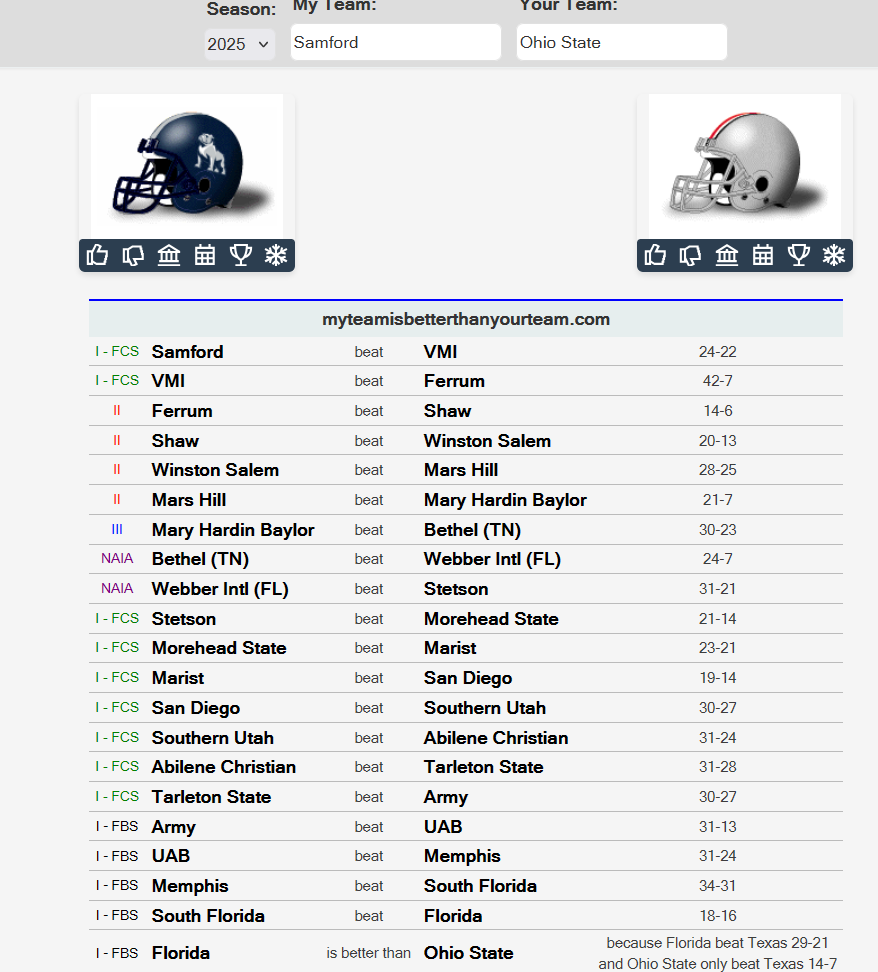Click Southern Utah in the San Diego row

click(485, 708)
